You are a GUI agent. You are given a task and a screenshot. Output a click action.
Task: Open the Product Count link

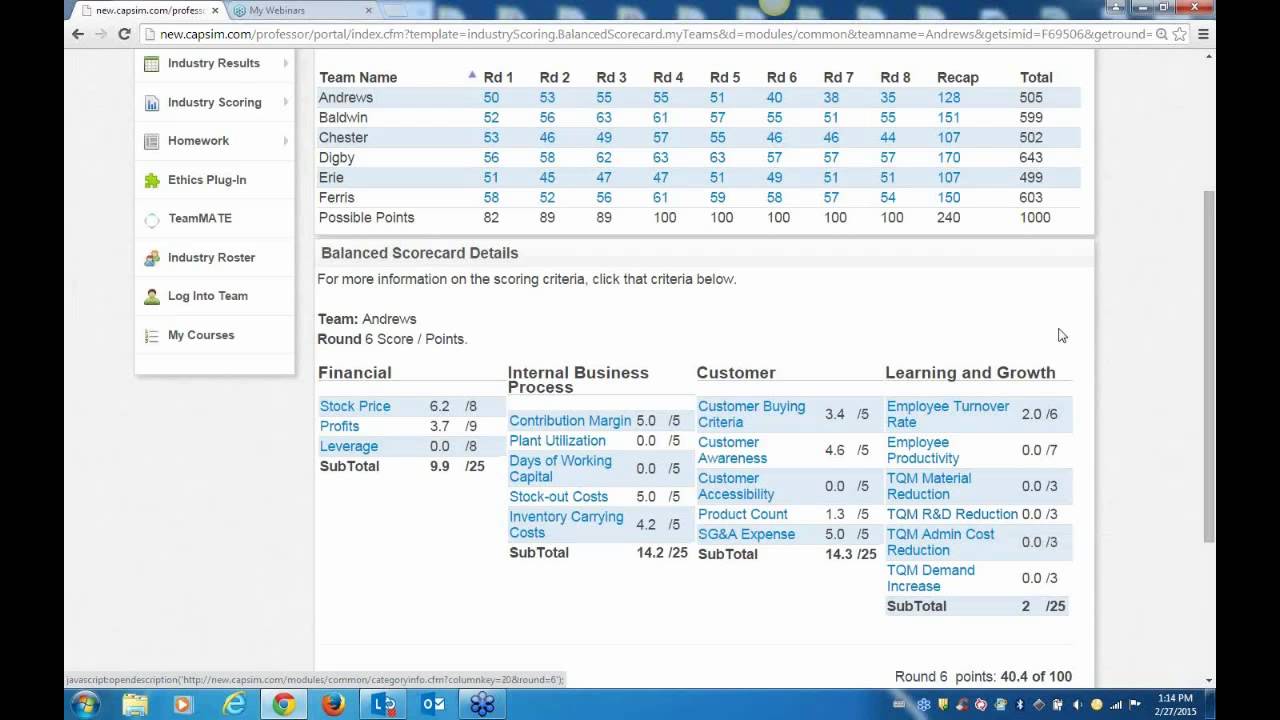click(743, 514)
